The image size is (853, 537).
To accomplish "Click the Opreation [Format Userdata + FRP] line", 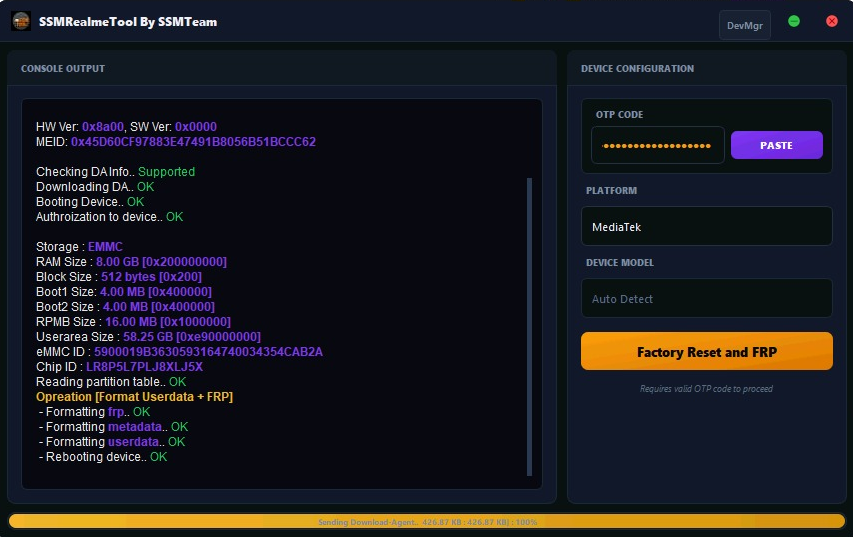I will [x=134, y=397].
